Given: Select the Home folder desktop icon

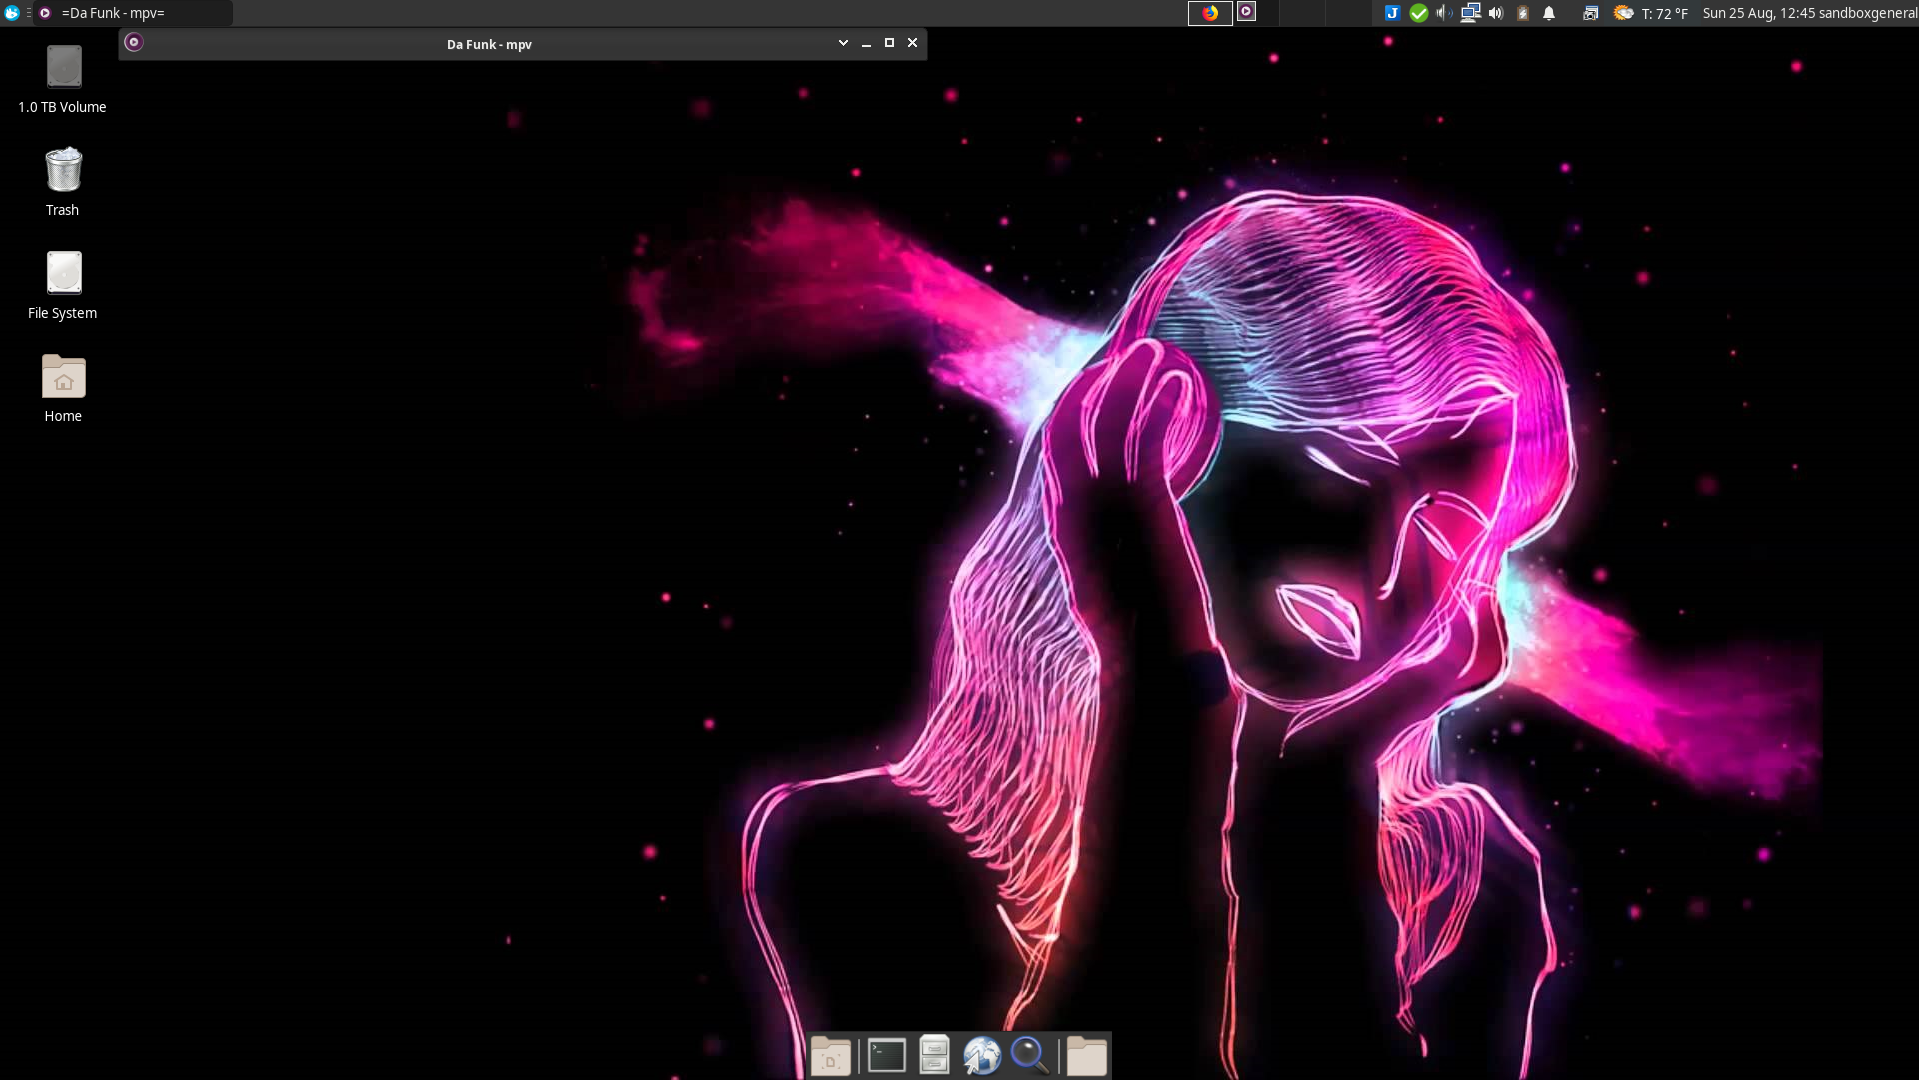Looking at the screenshot, I should coord(63,388).
